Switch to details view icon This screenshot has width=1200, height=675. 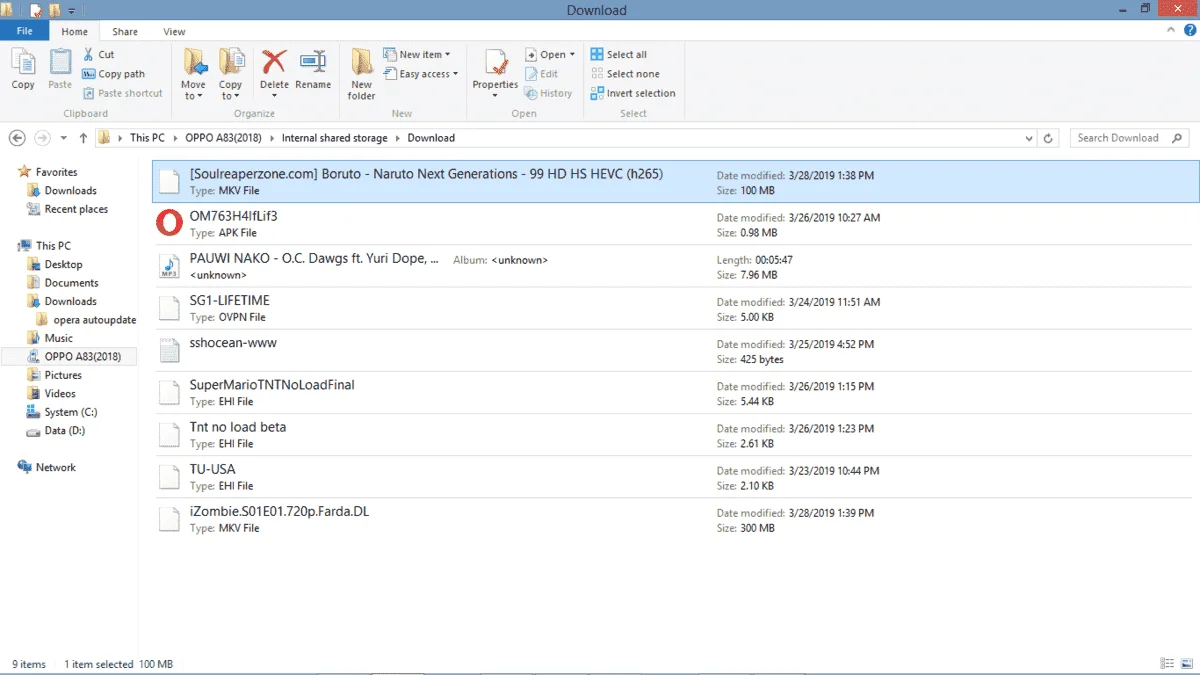pos(1167,664)
